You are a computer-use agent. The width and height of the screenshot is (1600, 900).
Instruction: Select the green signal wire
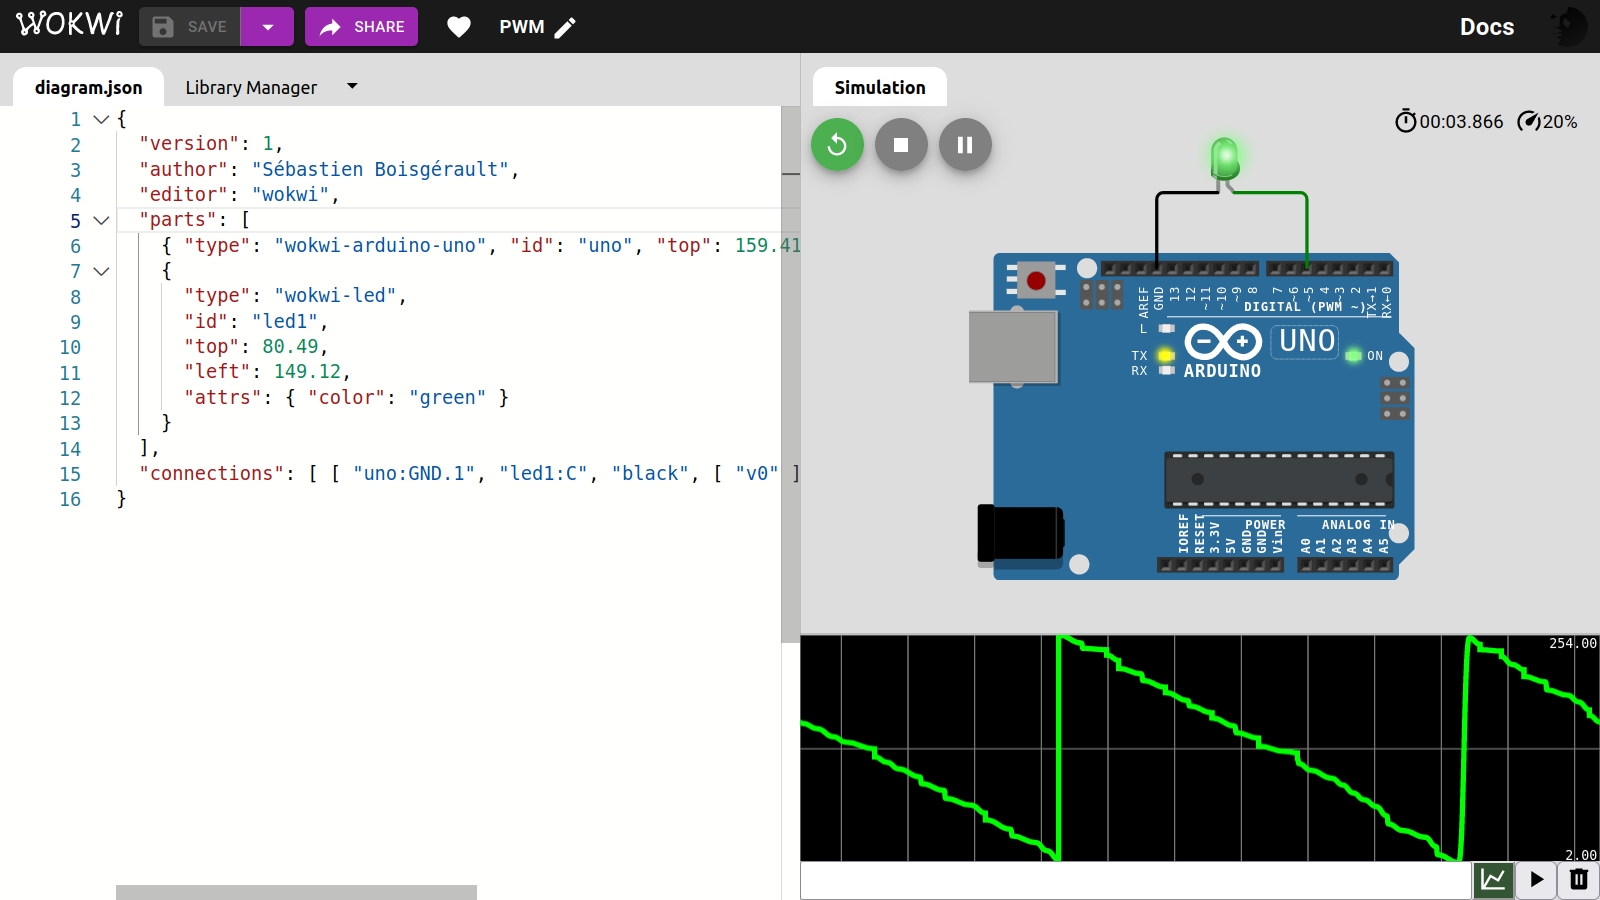(1306, 228)
